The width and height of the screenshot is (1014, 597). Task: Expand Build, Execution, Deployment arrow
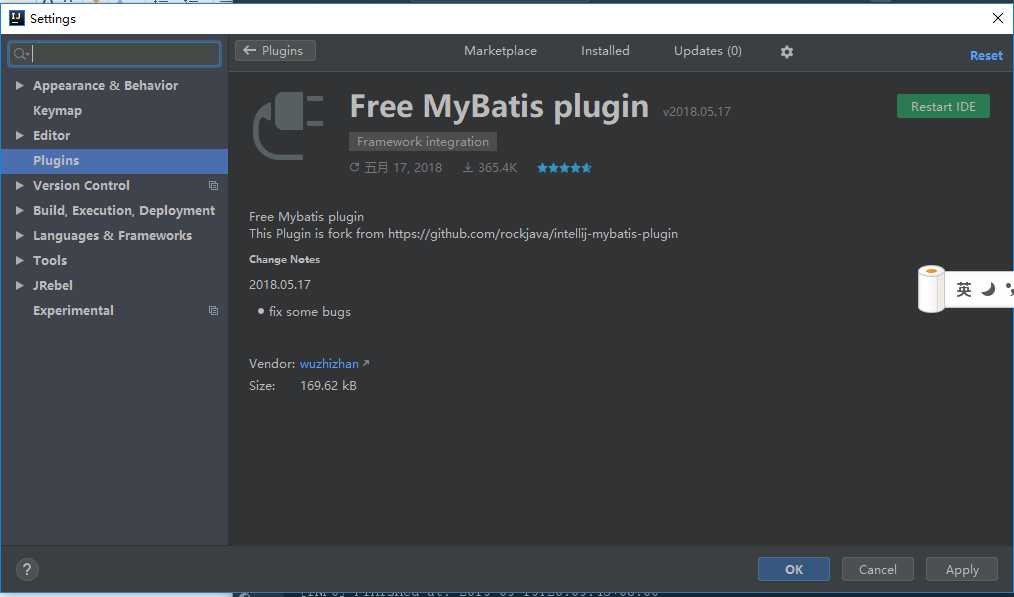coord(19,210)
